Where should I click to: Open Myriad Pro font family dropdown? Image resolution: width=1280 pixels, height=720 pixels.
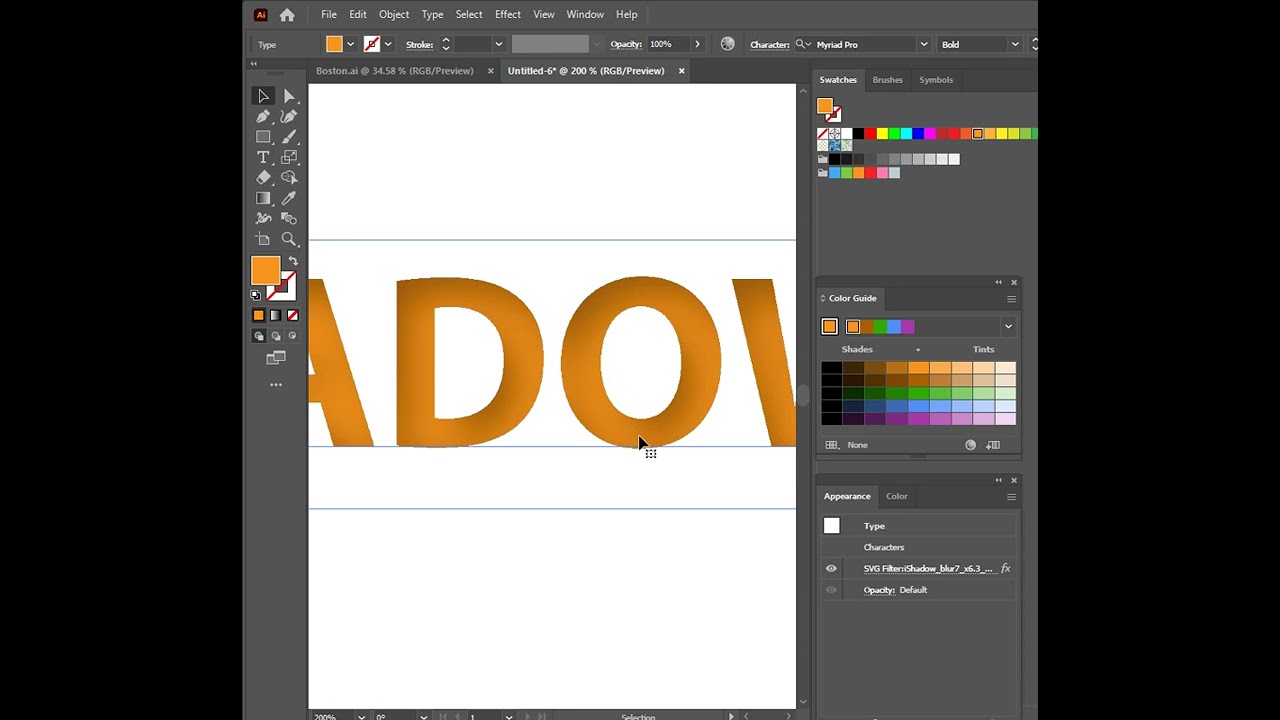tap(923, 44)
